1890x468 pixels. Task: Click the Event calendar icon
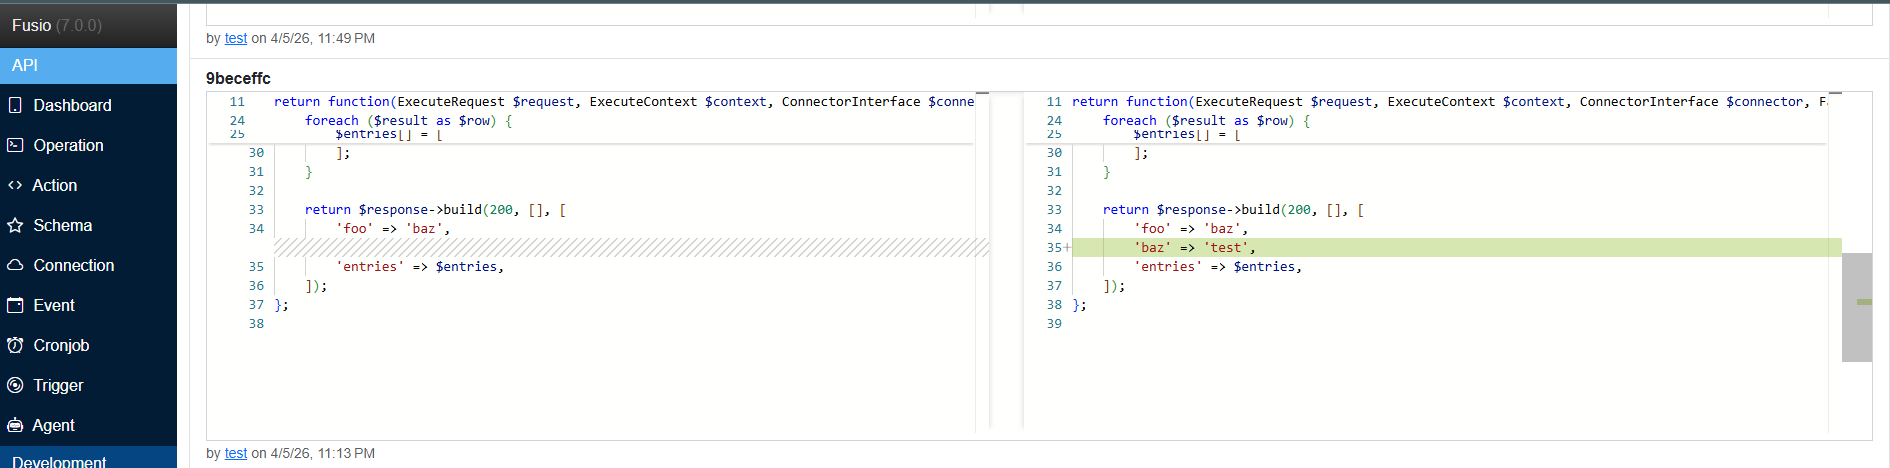pos(15,305)
